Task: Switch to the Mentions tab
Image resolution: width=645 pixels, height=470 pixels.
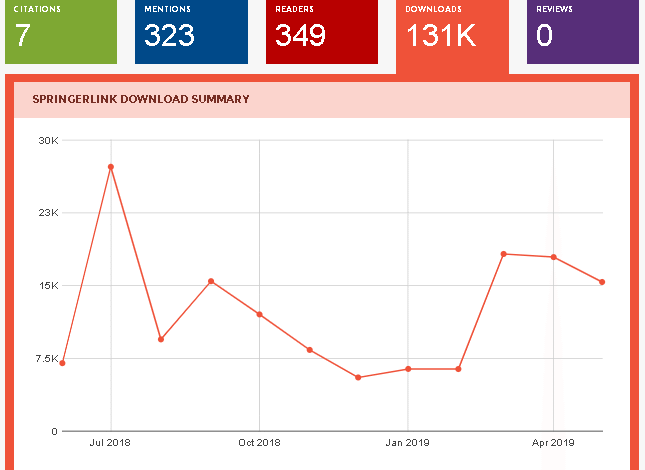Action: [x=191, y=32]
